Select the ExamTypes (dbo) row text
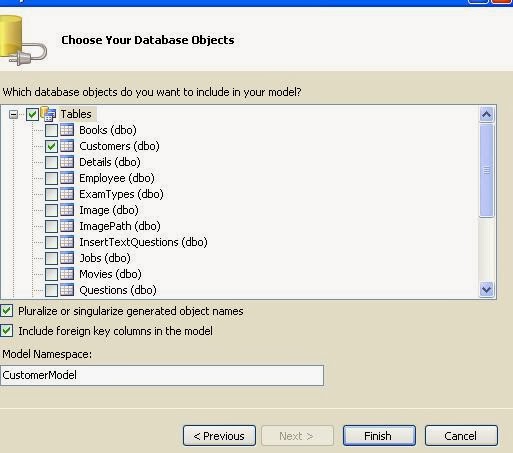Screen dimensions: 513x453 tap(121, 194)
